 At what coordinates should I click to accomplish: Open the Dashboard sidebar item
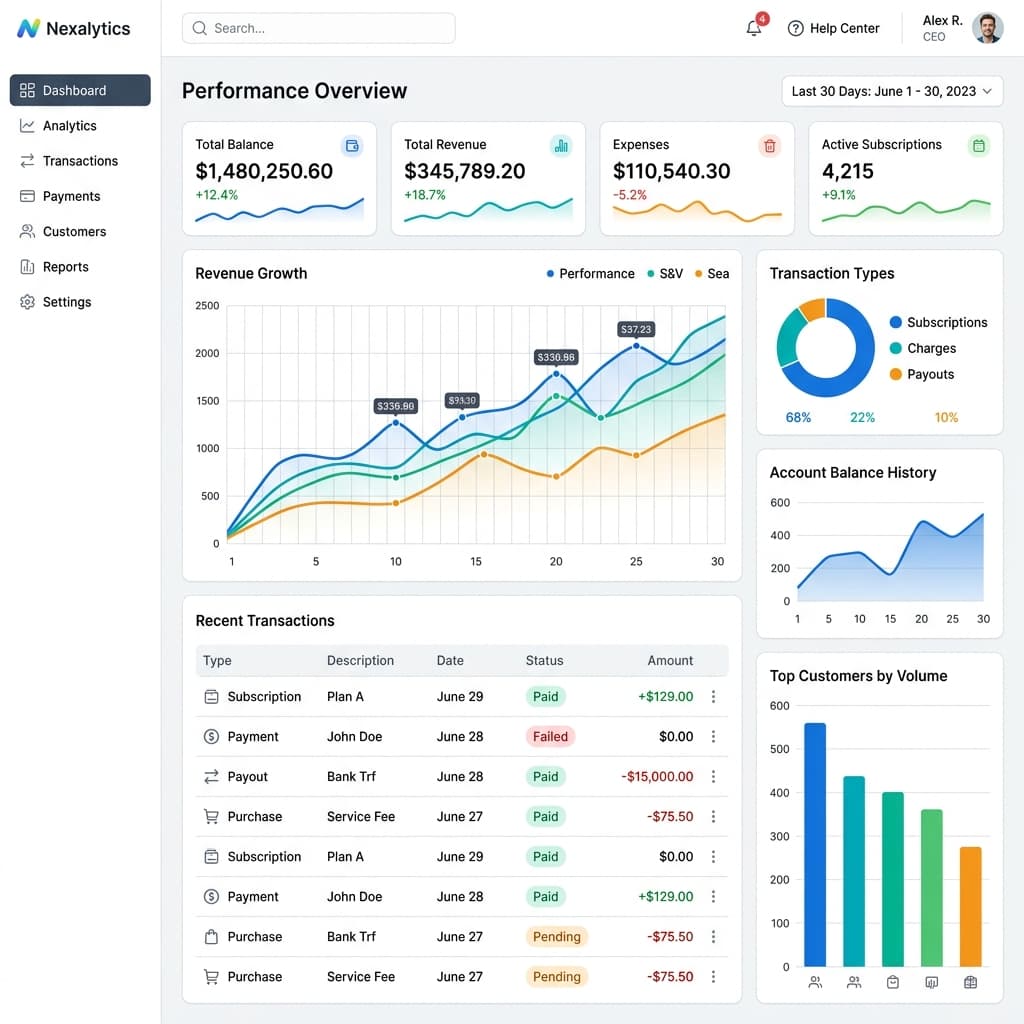(80, 90)
